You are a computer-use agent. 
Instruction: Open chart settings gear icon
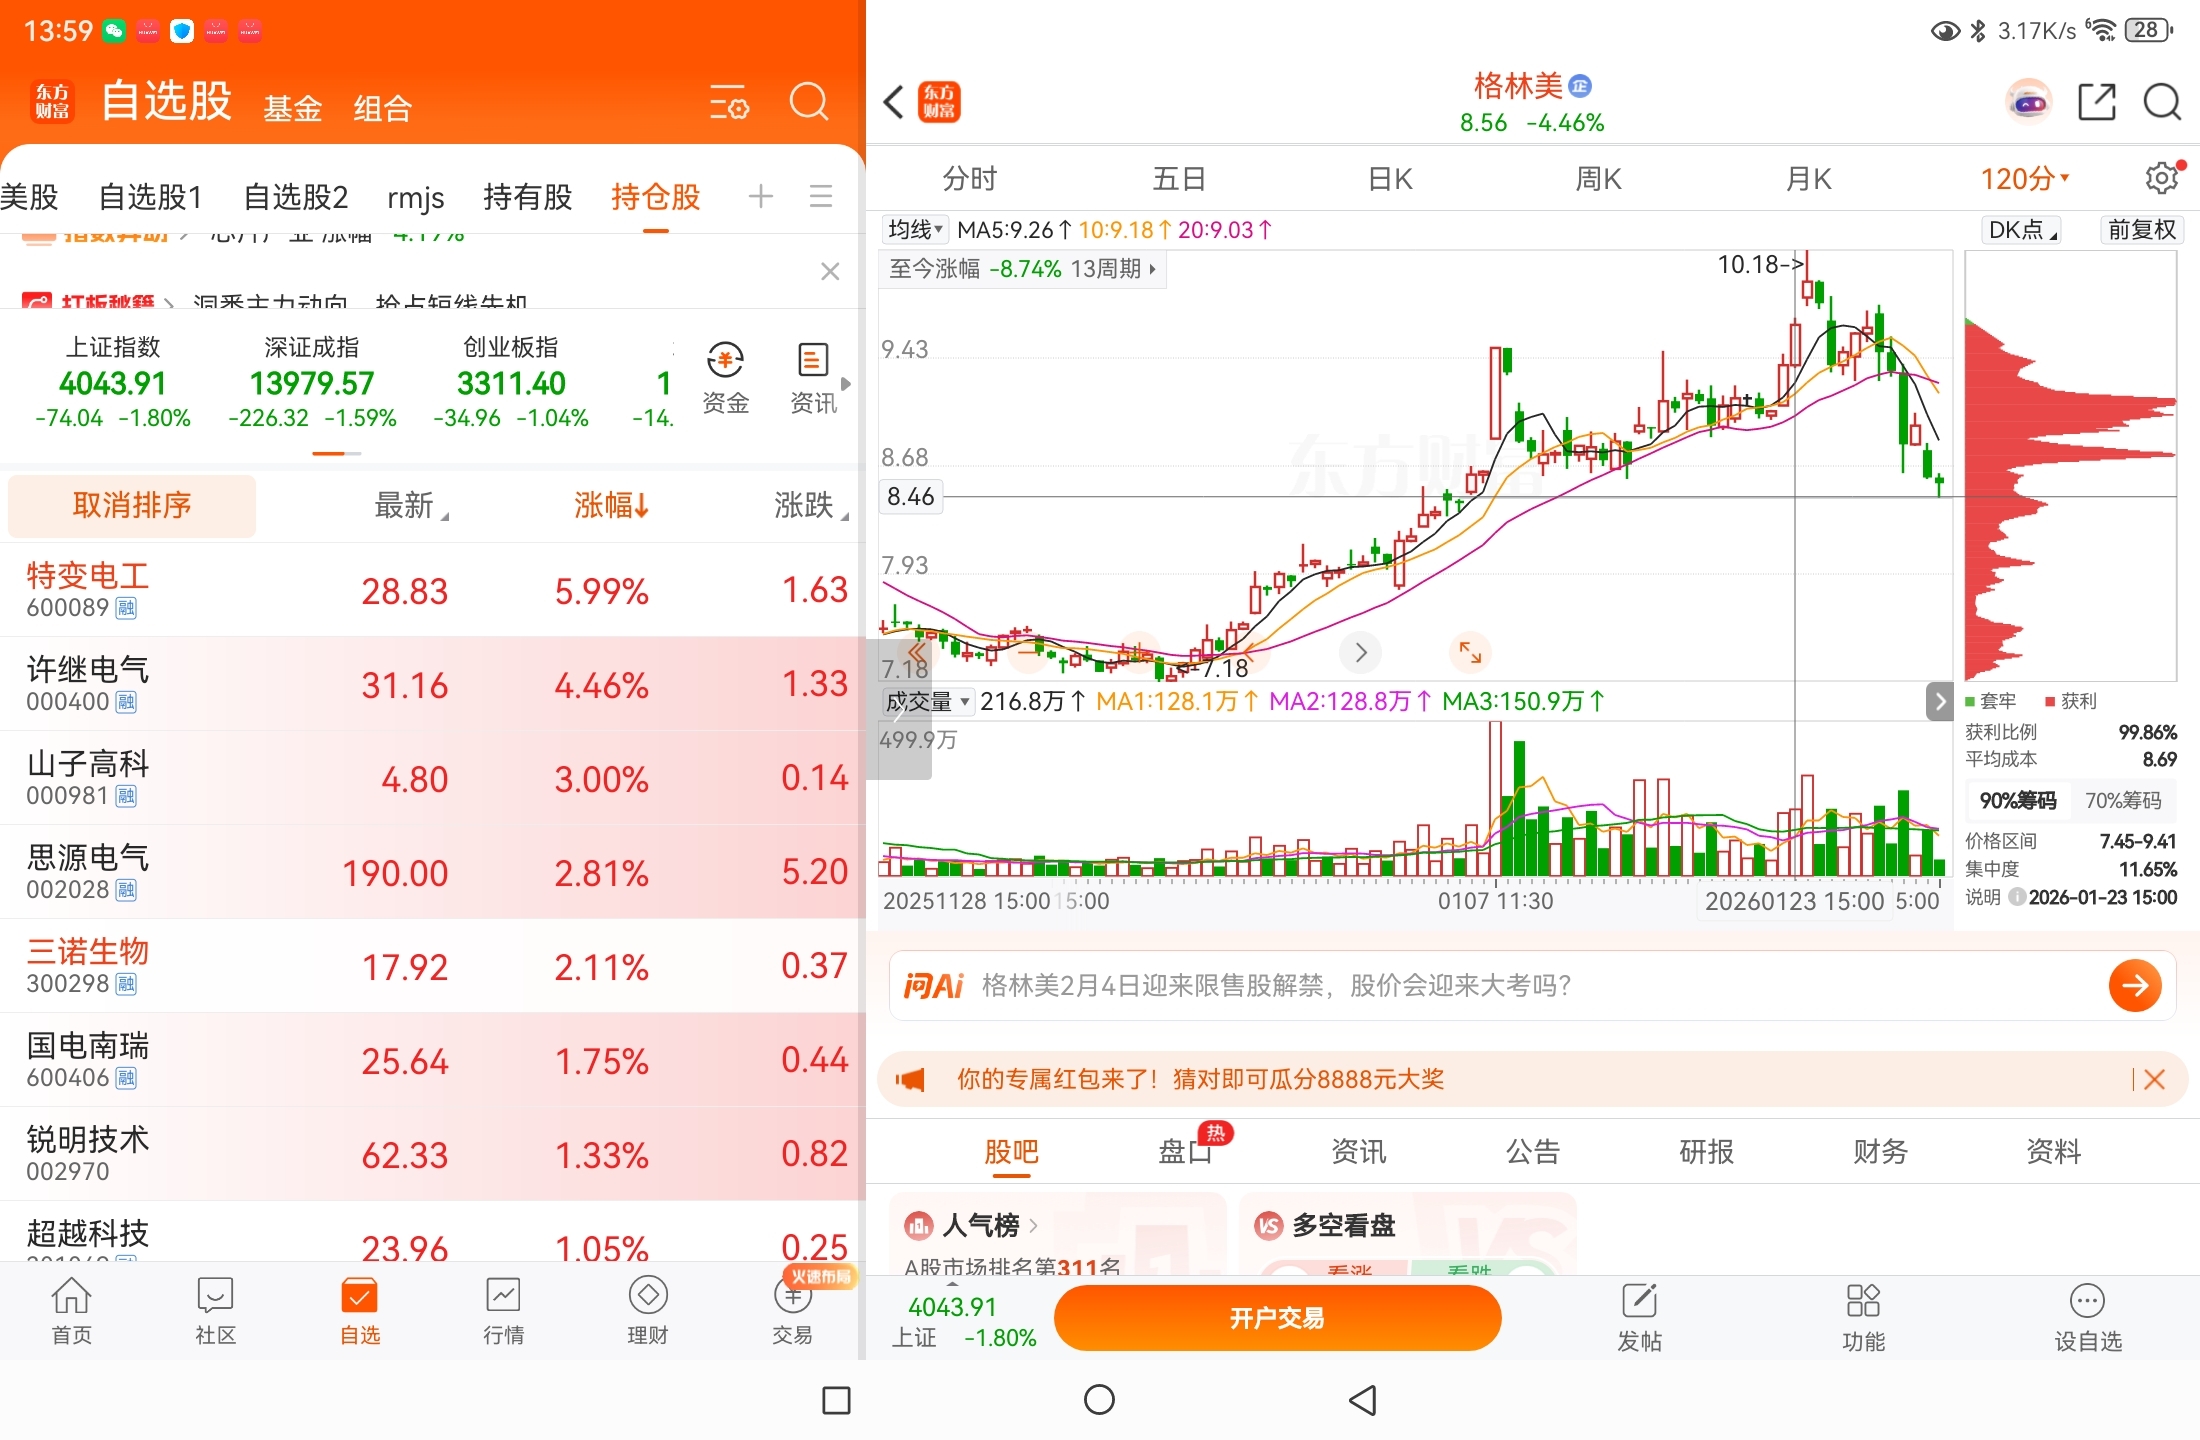click(2161, 178)
